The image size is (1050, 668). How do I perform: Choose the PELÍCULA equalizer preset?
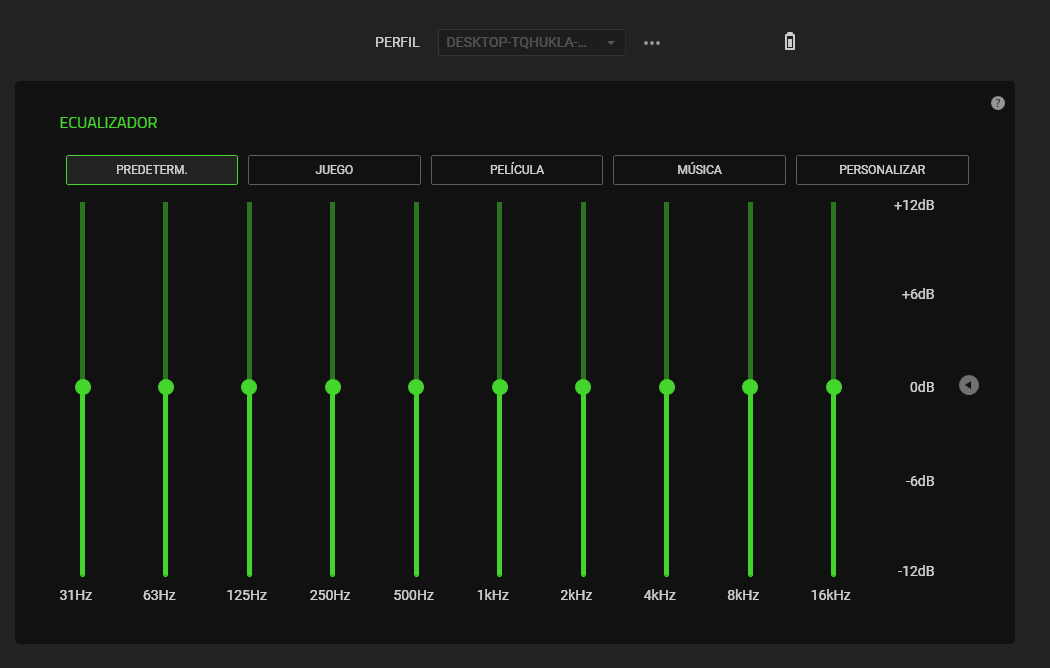coord(517,170)
